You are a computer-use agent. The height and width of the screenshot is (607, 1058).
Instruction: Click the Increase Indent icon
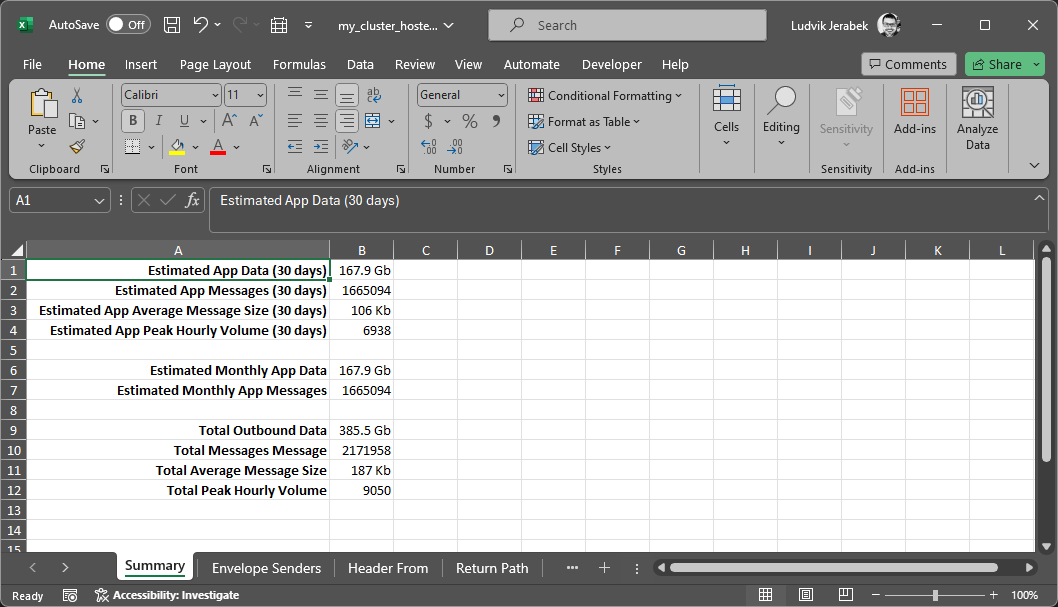[x=321, y=147]
